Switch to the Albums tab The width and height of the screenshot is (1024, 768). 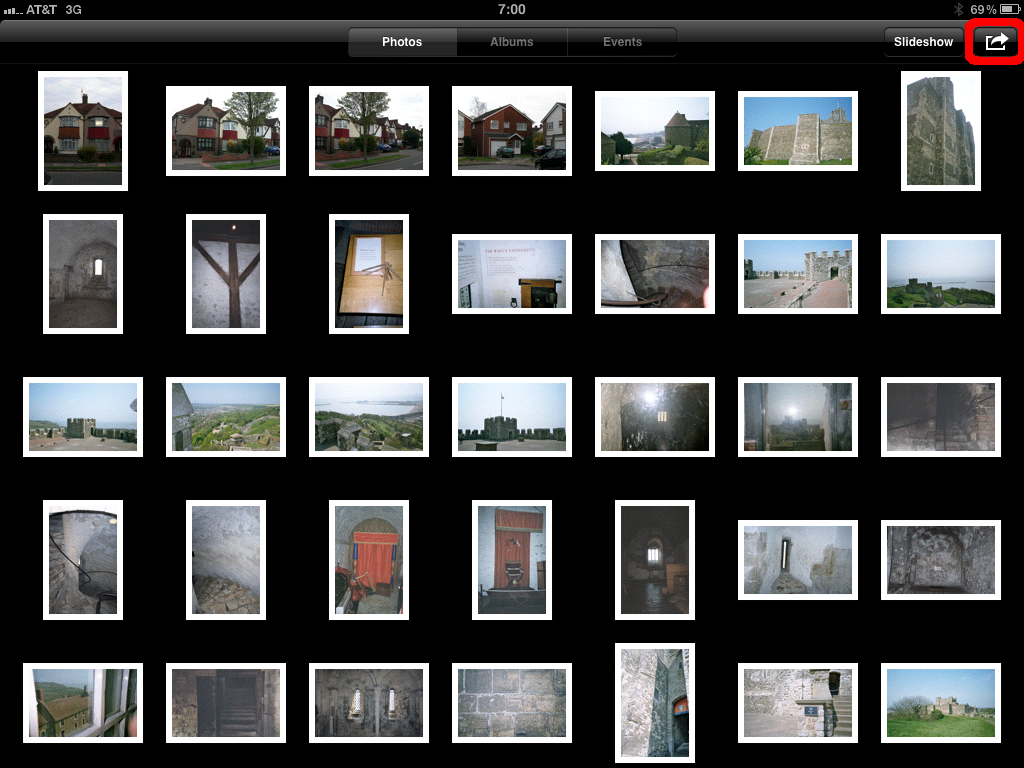511,42
